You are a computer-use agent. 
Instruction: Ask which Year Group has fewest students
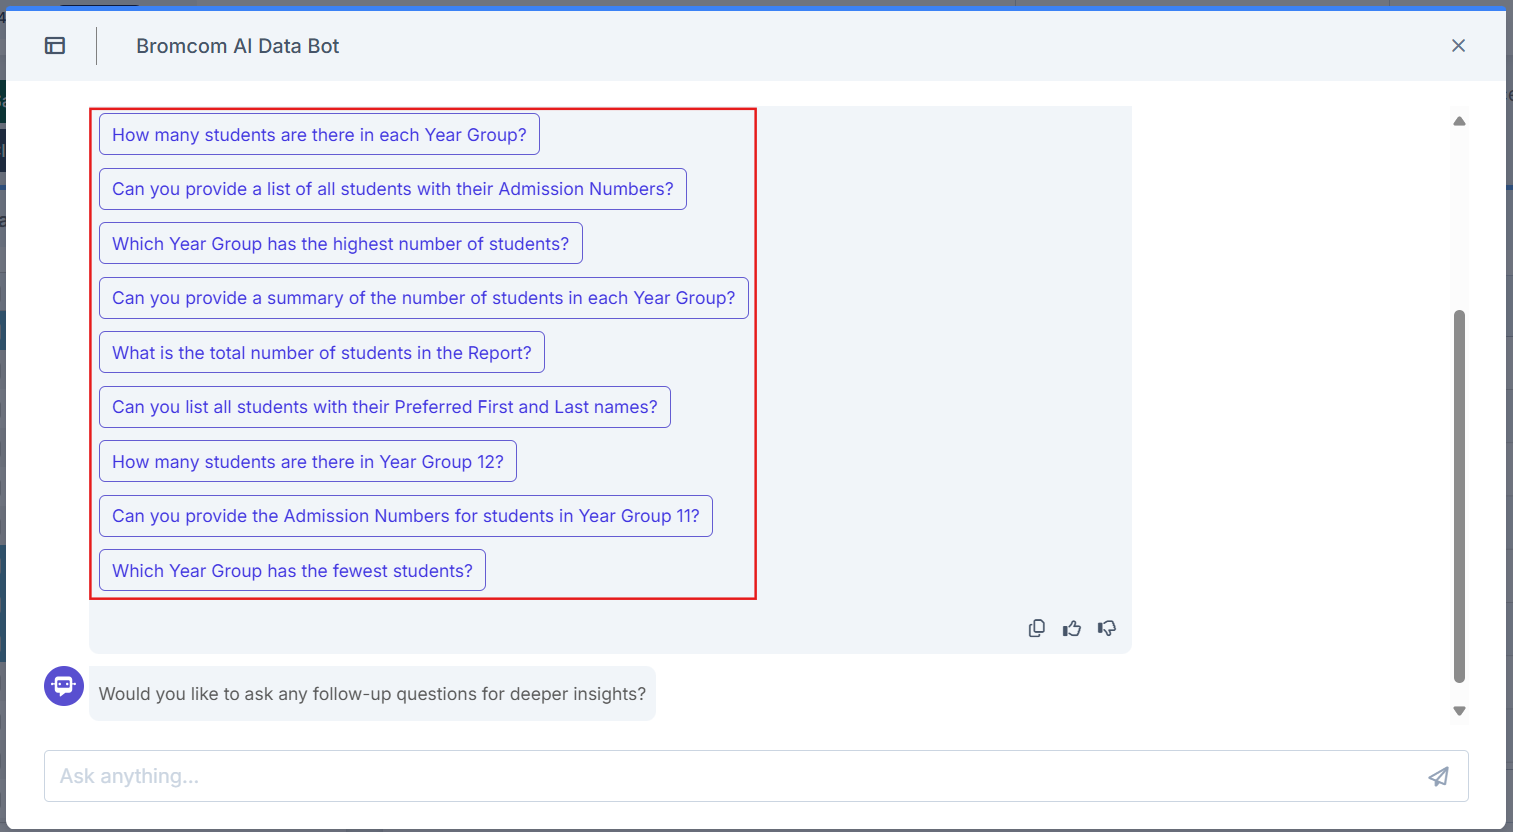[x=292, y=570]
